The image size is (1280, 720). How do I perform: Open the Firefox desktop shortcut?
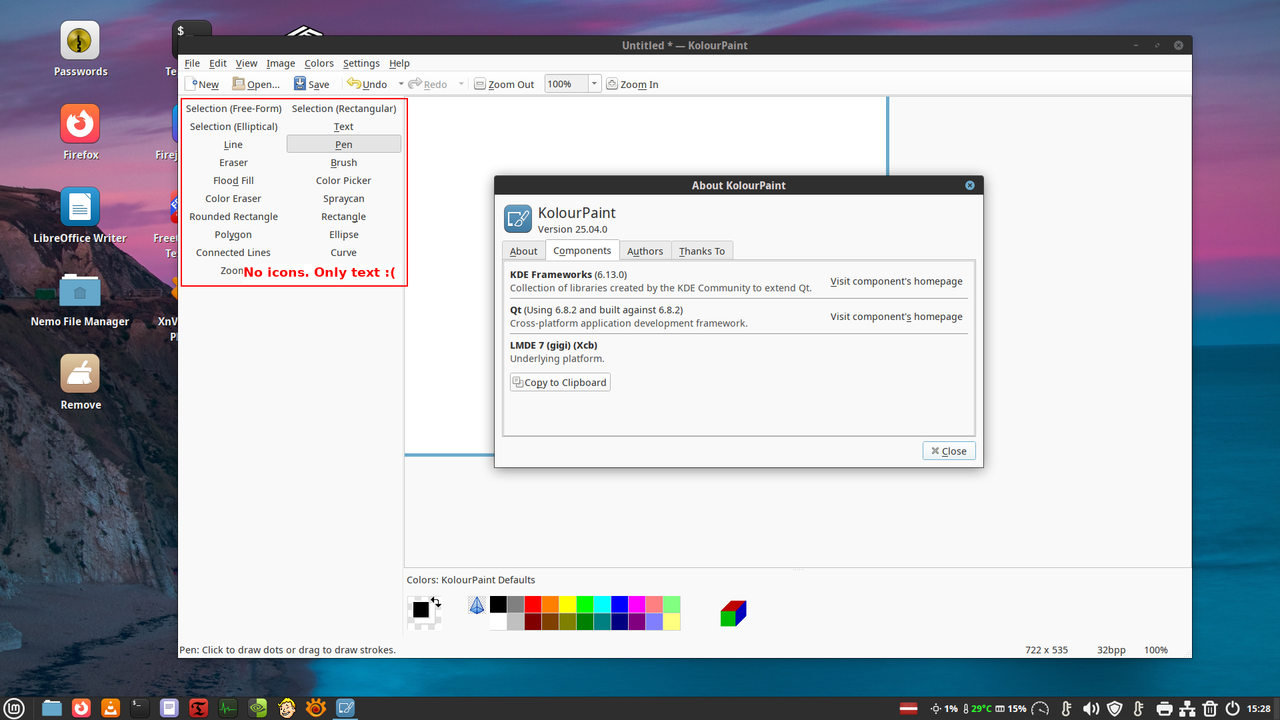point(80,132)
